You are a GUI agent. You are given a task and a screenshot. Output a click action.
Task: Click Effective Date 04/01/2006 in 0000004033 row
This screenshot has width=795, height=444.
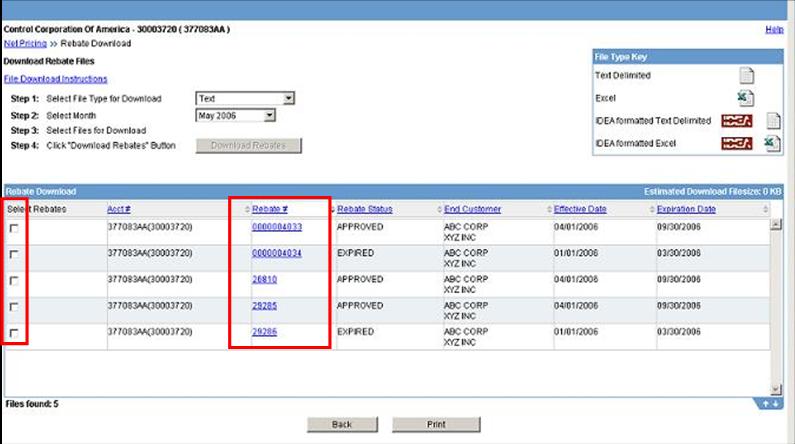(576, 227)
